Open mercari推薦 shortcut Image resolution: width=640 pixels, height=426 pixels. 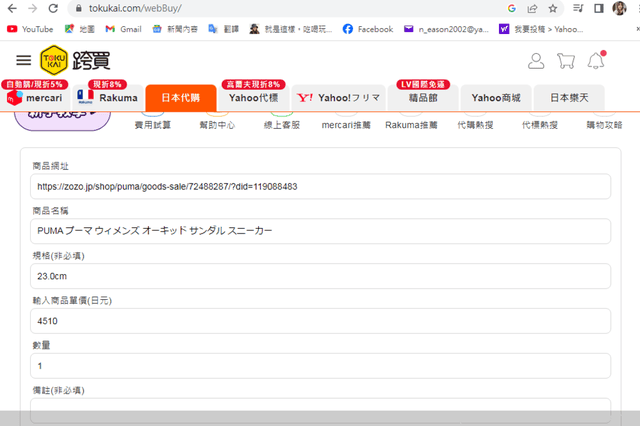click(346, 125)
